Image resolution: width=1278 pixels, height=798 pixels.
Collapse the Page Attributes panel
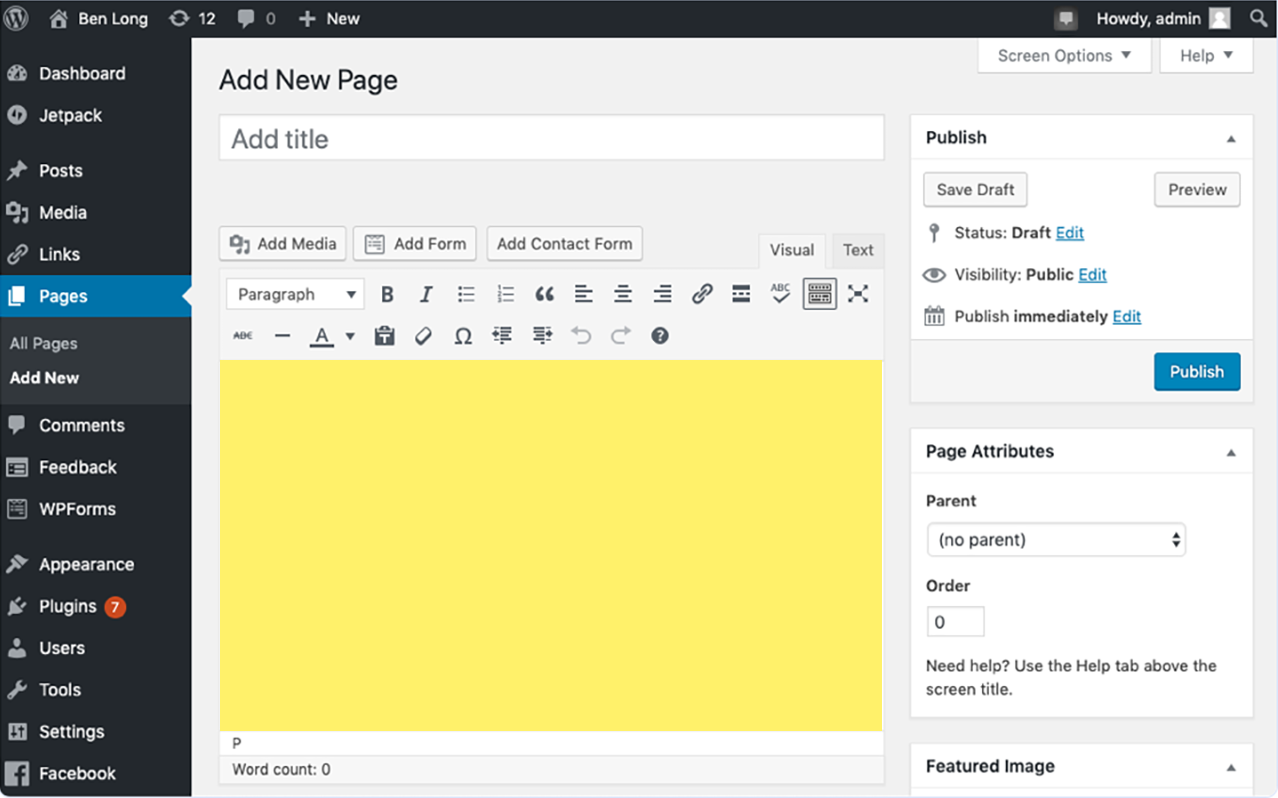coord(1231,453)
